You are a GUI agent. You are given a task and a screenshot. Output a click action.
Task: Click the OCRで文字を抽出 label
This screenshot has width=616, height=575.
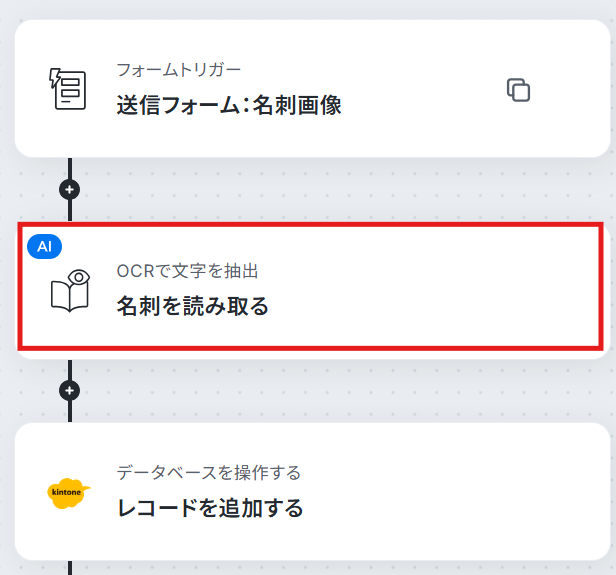click(187, 271)
